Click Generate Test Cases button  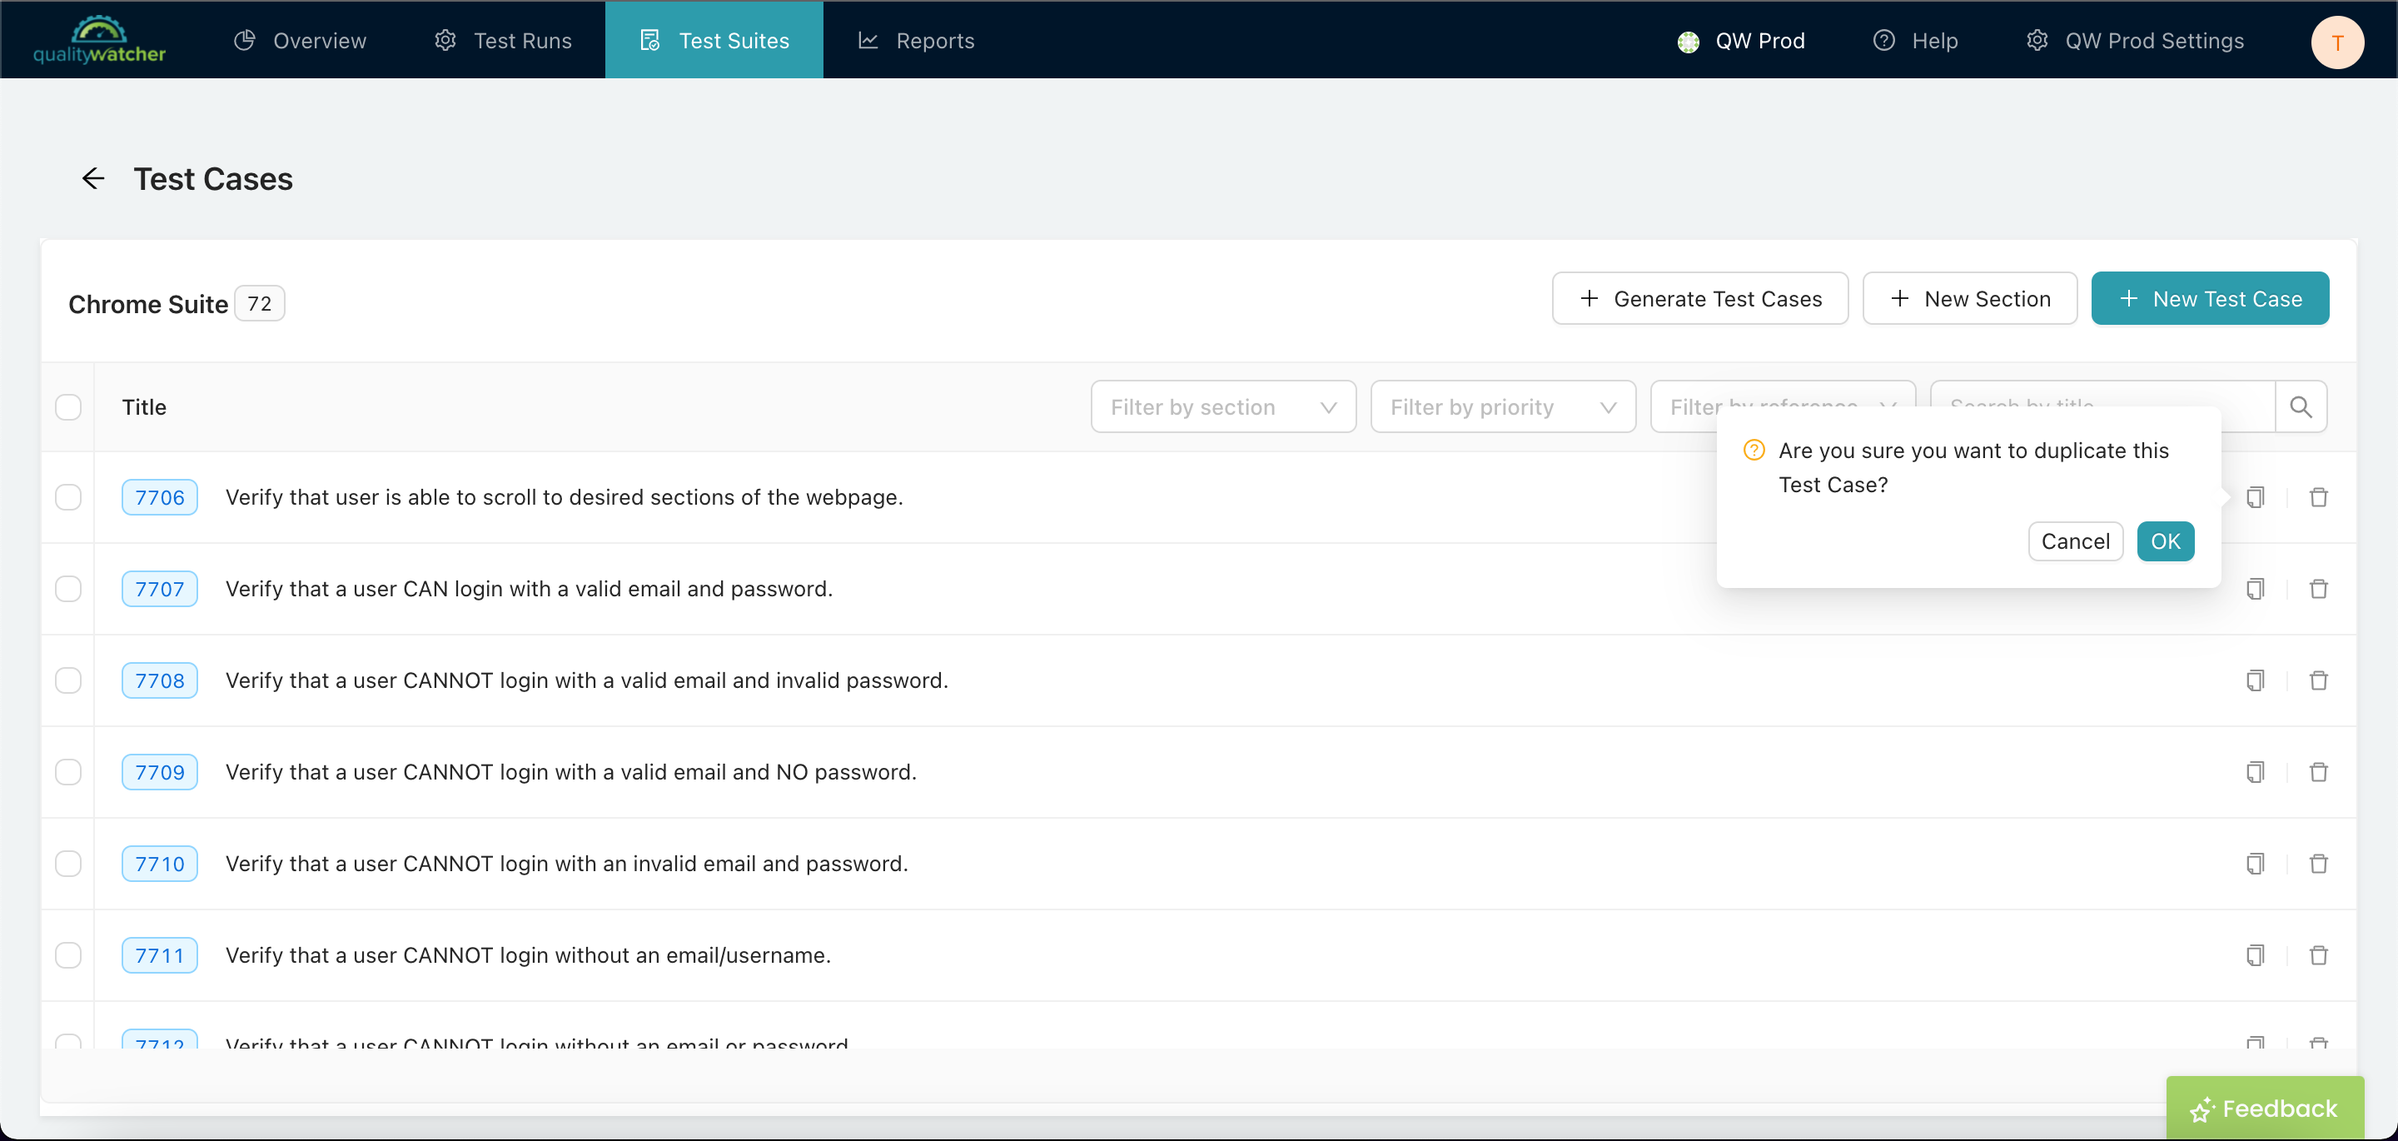point(1700,298)
